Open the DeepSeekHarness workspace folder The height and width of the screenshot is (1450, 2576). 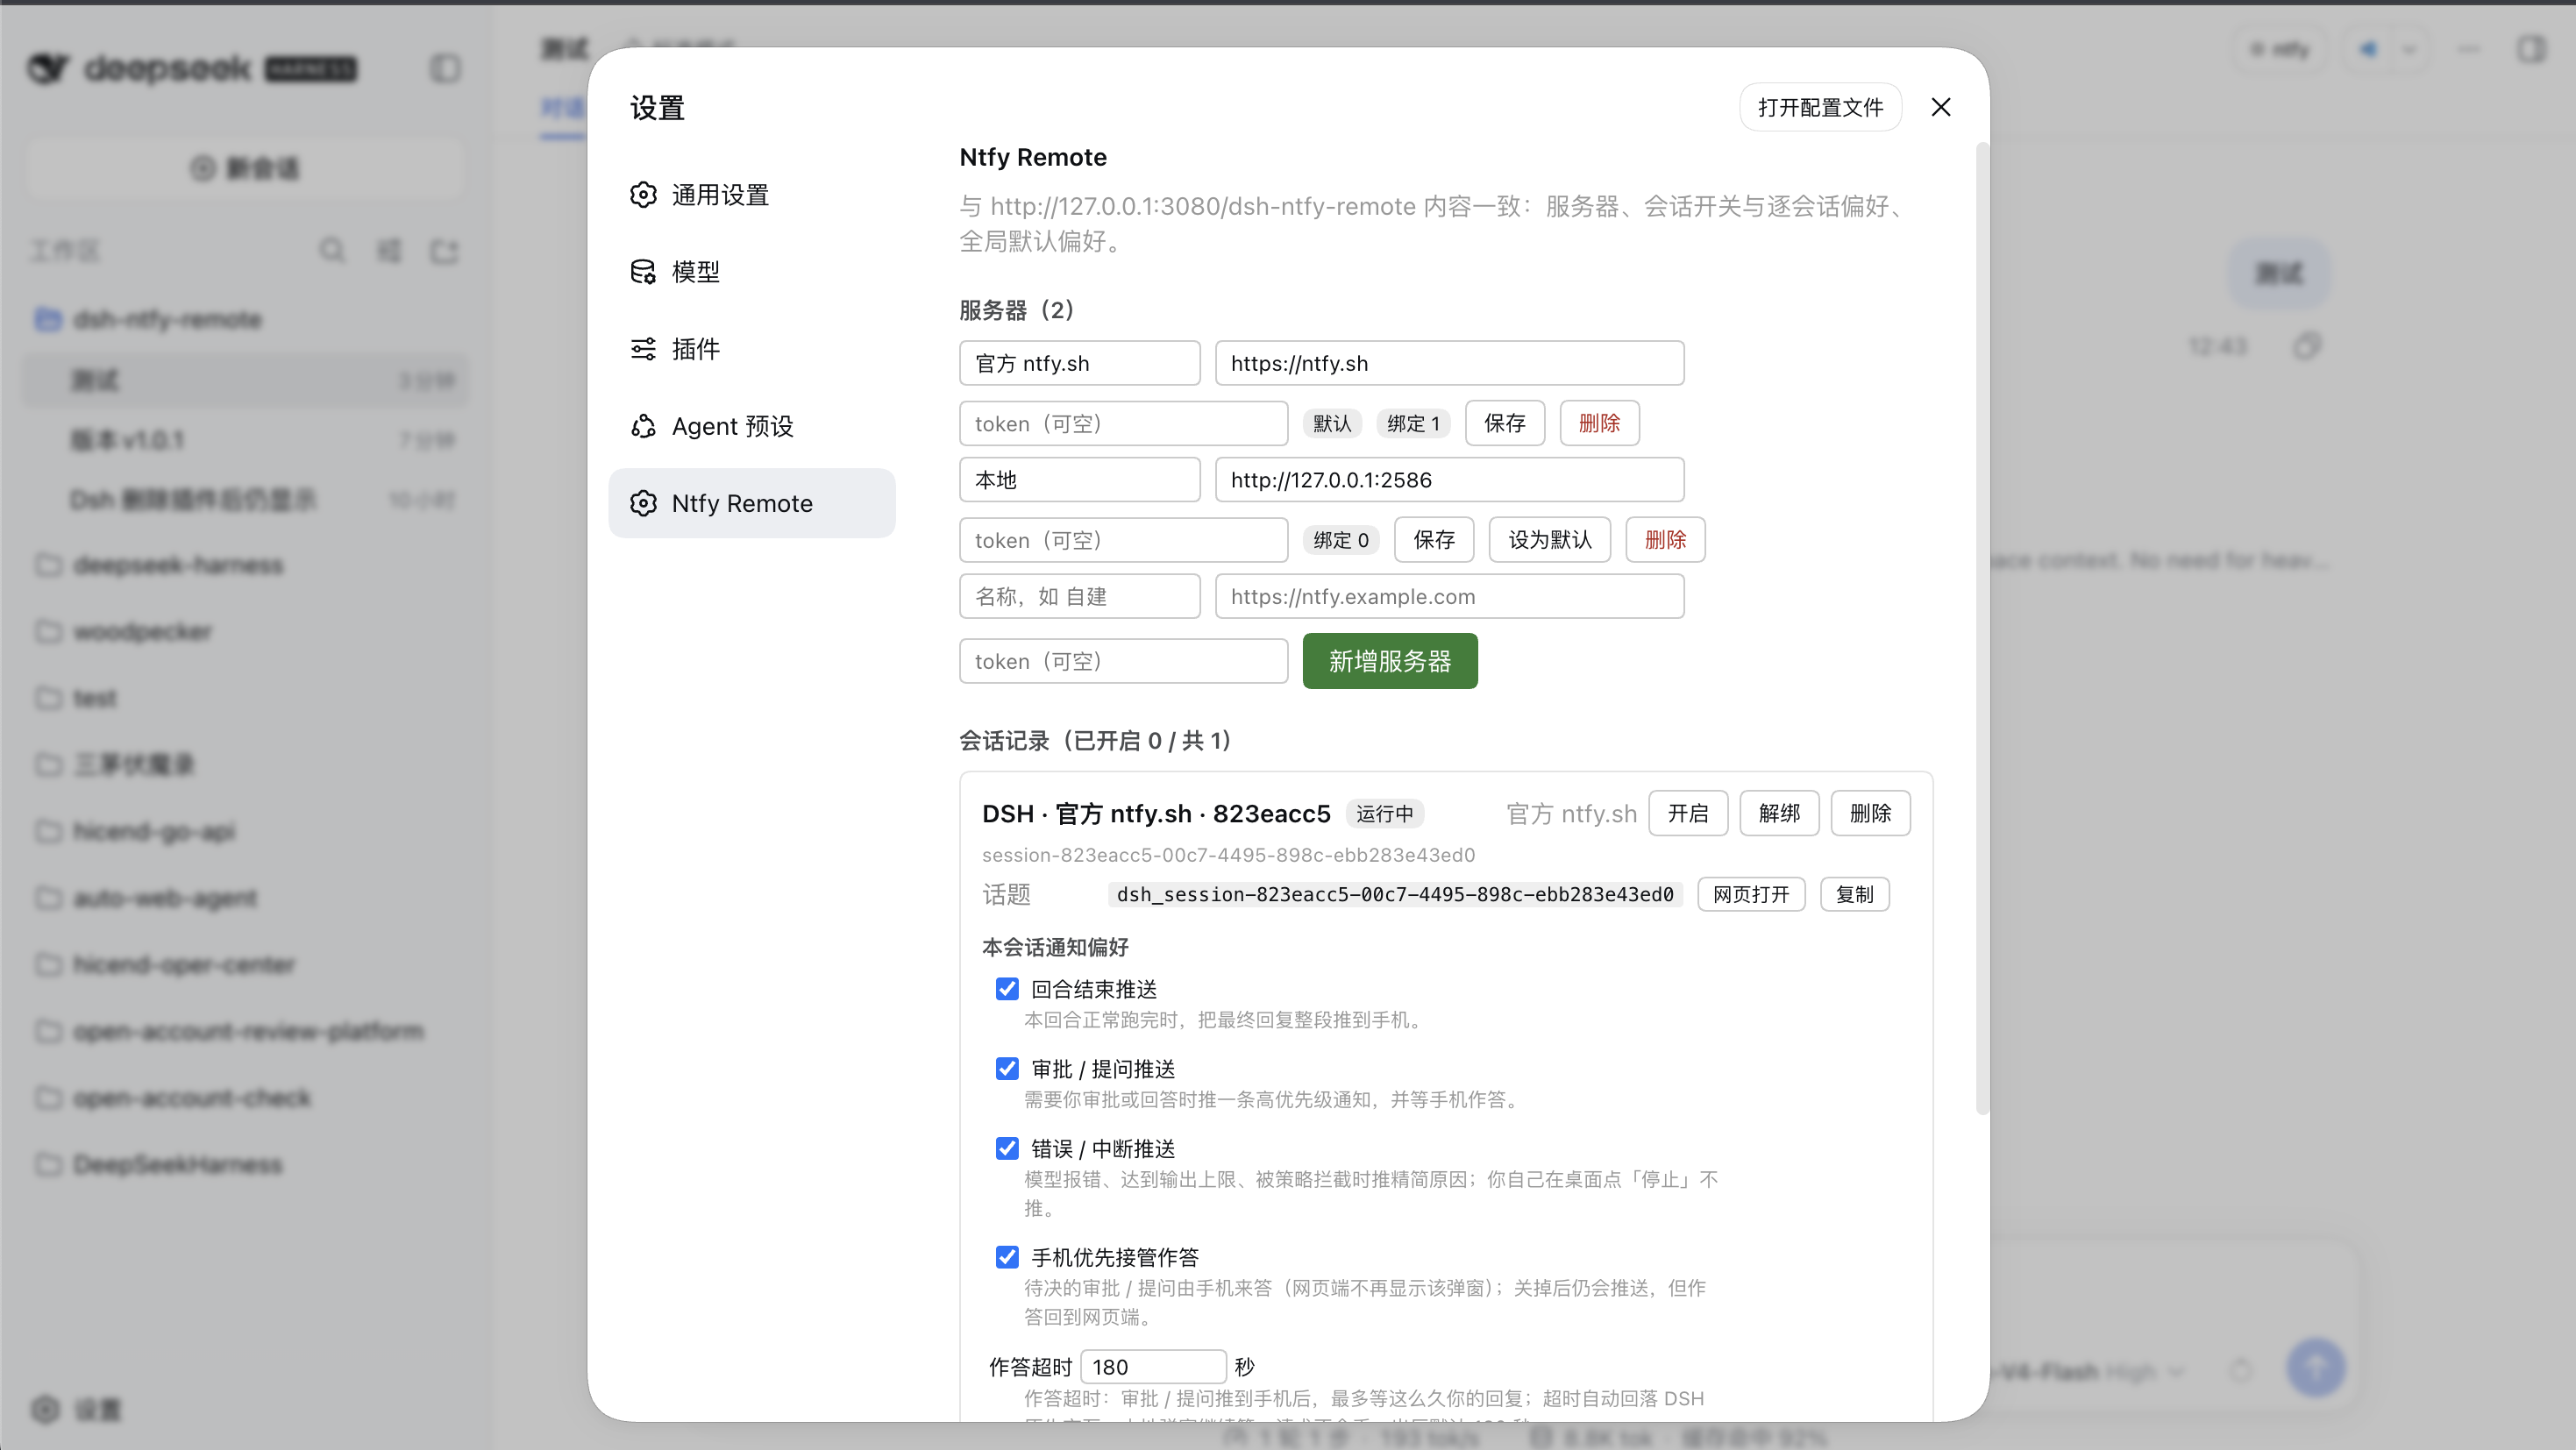(245, 1164)
